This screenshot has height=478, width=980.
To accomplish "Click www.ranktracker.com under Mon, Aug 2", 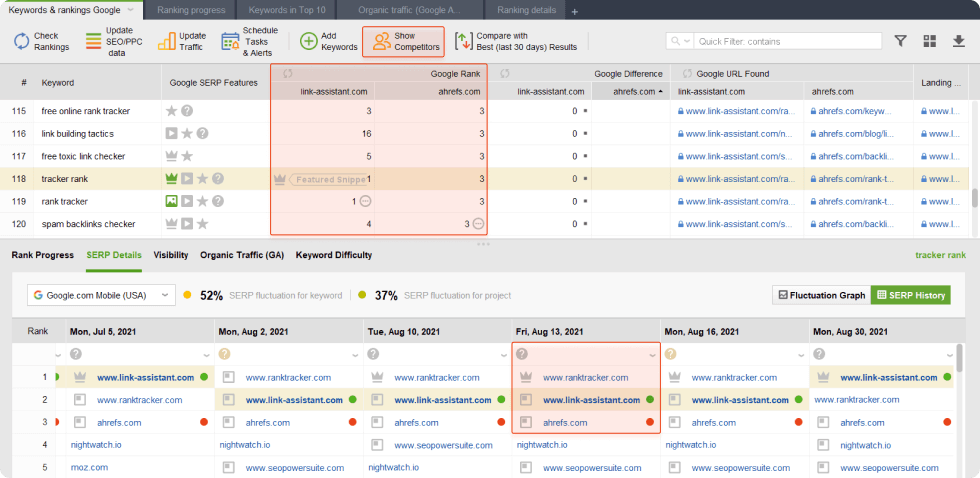I will click(x=288, y=377).
